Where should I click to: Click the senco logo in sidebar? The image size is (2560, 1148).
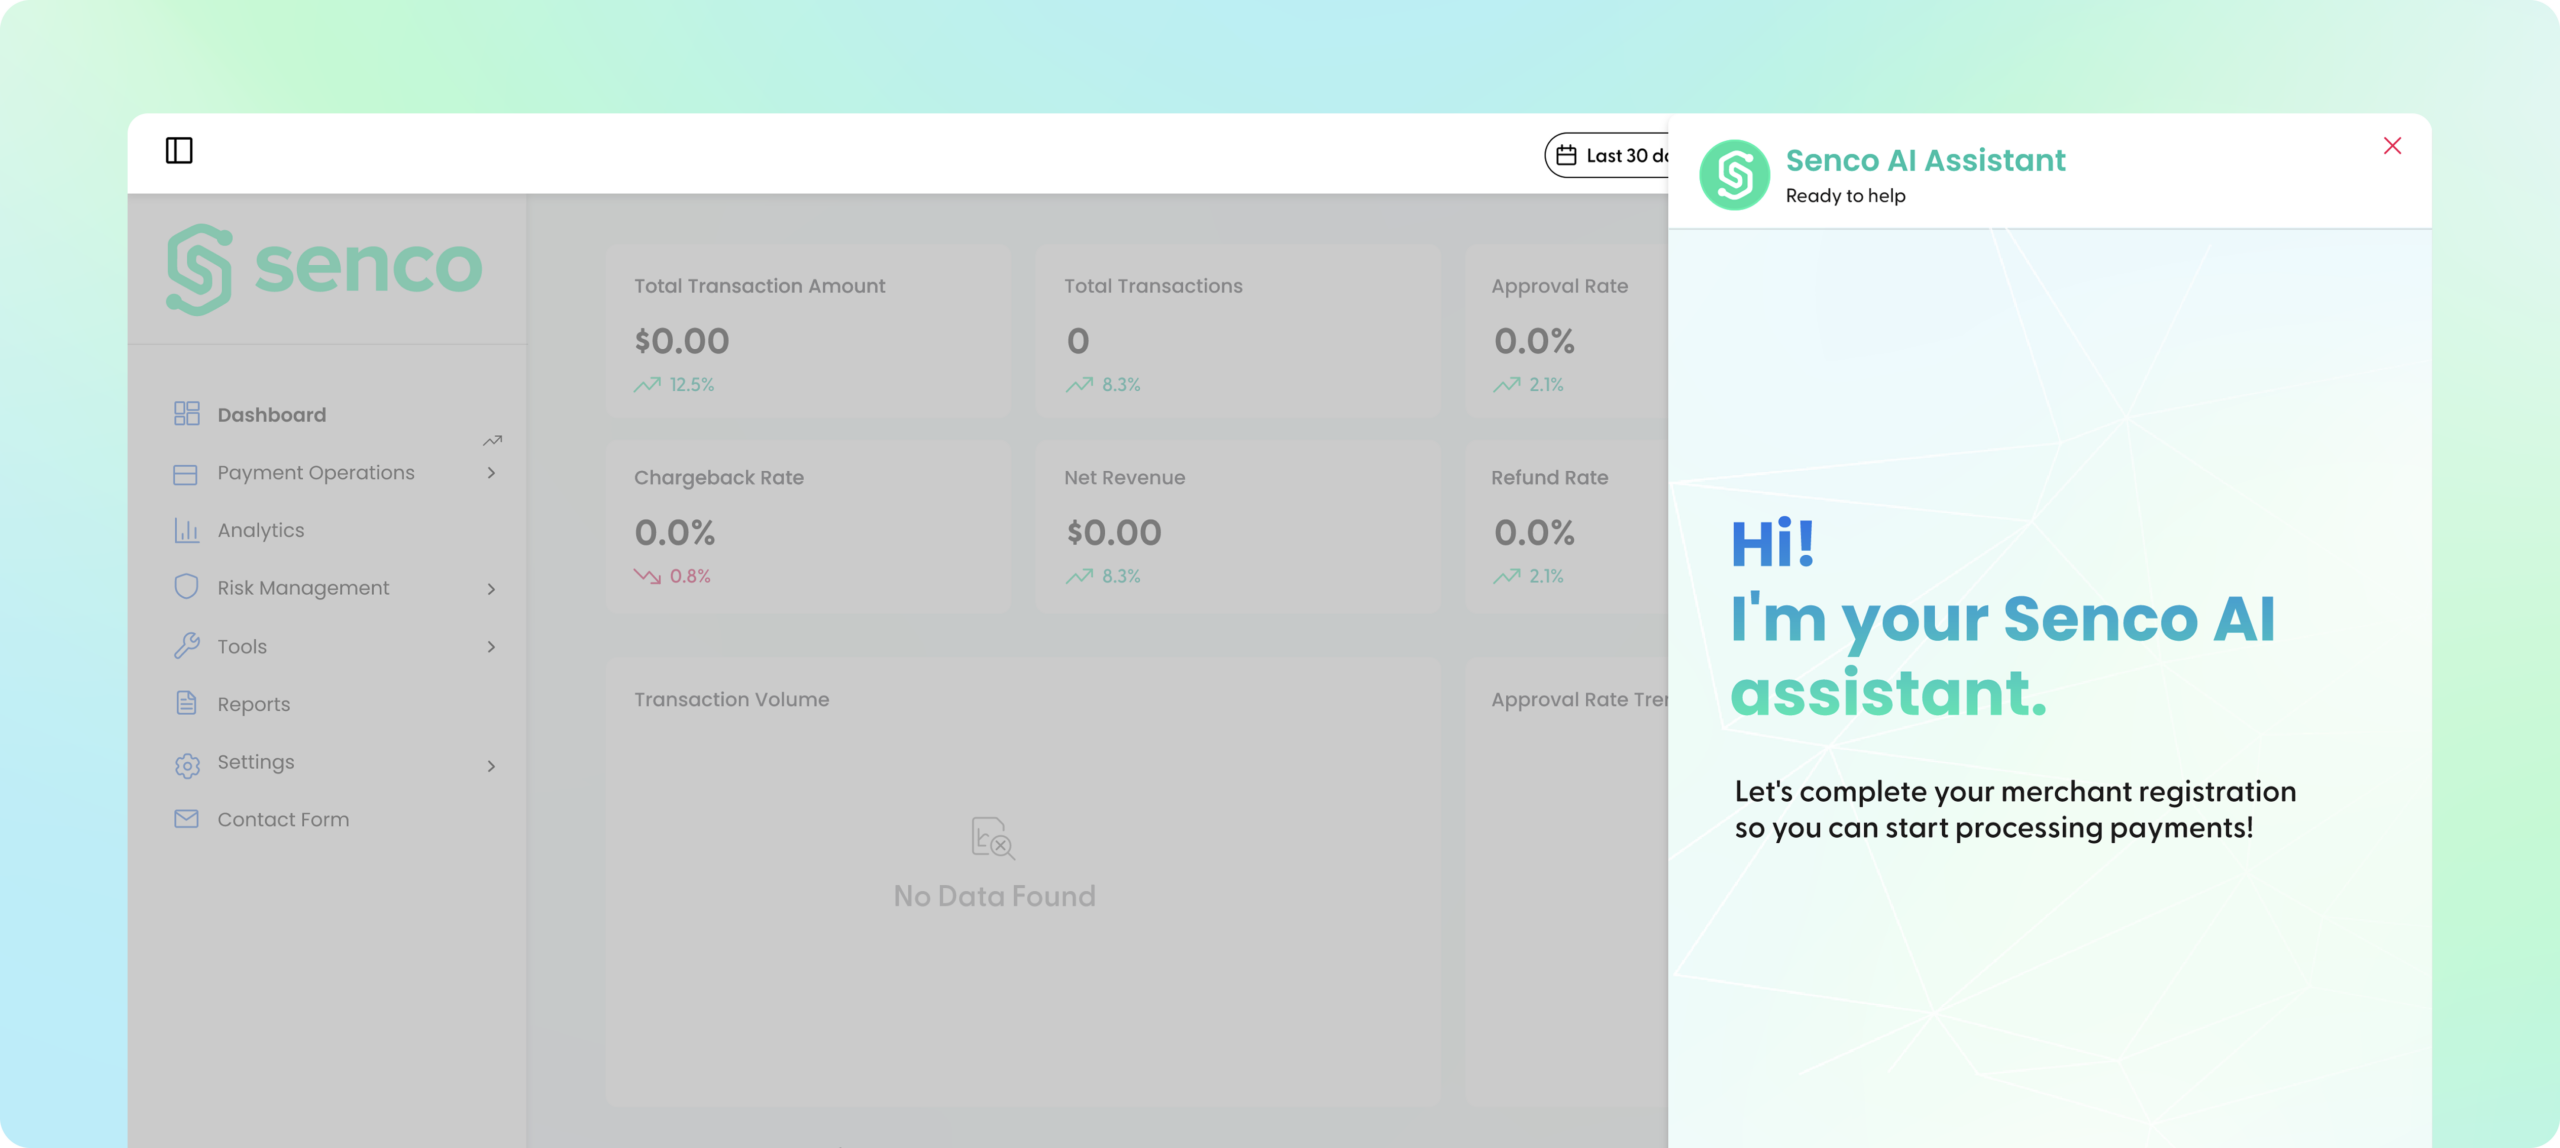324,269
